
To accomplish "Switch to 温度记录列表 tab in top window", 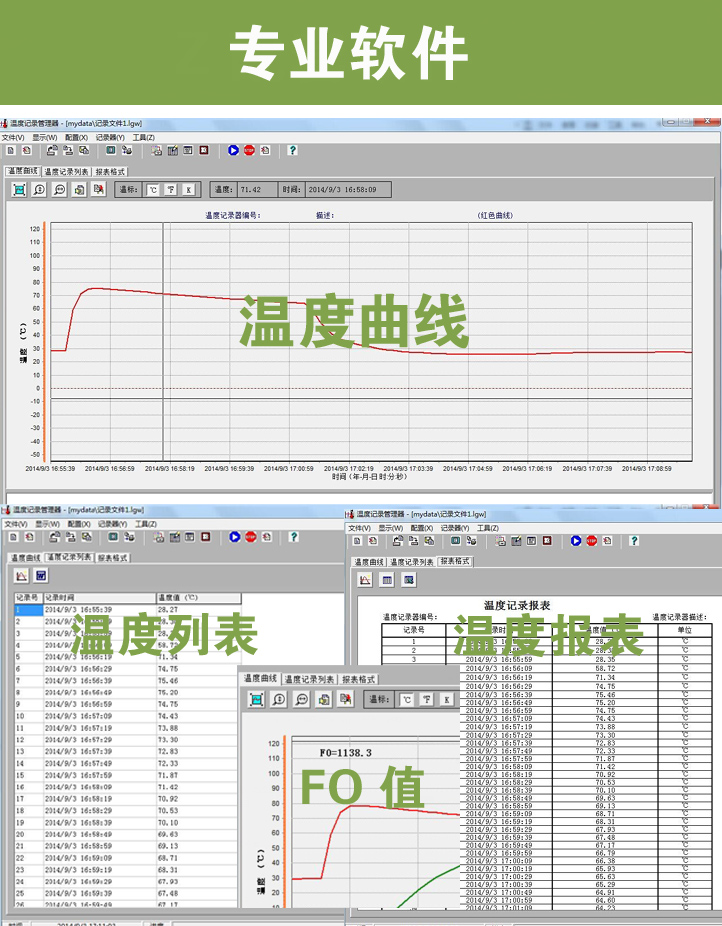I will 67,172.
